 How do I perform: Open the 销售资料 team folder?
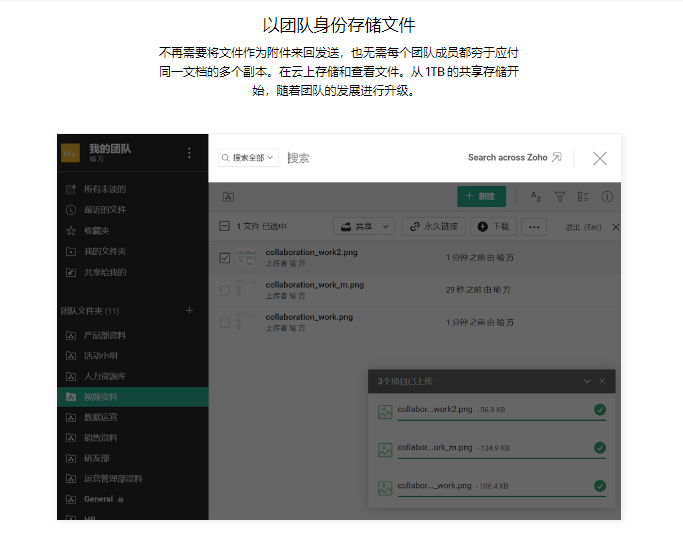pyautogui.click(x=101, y=438)
